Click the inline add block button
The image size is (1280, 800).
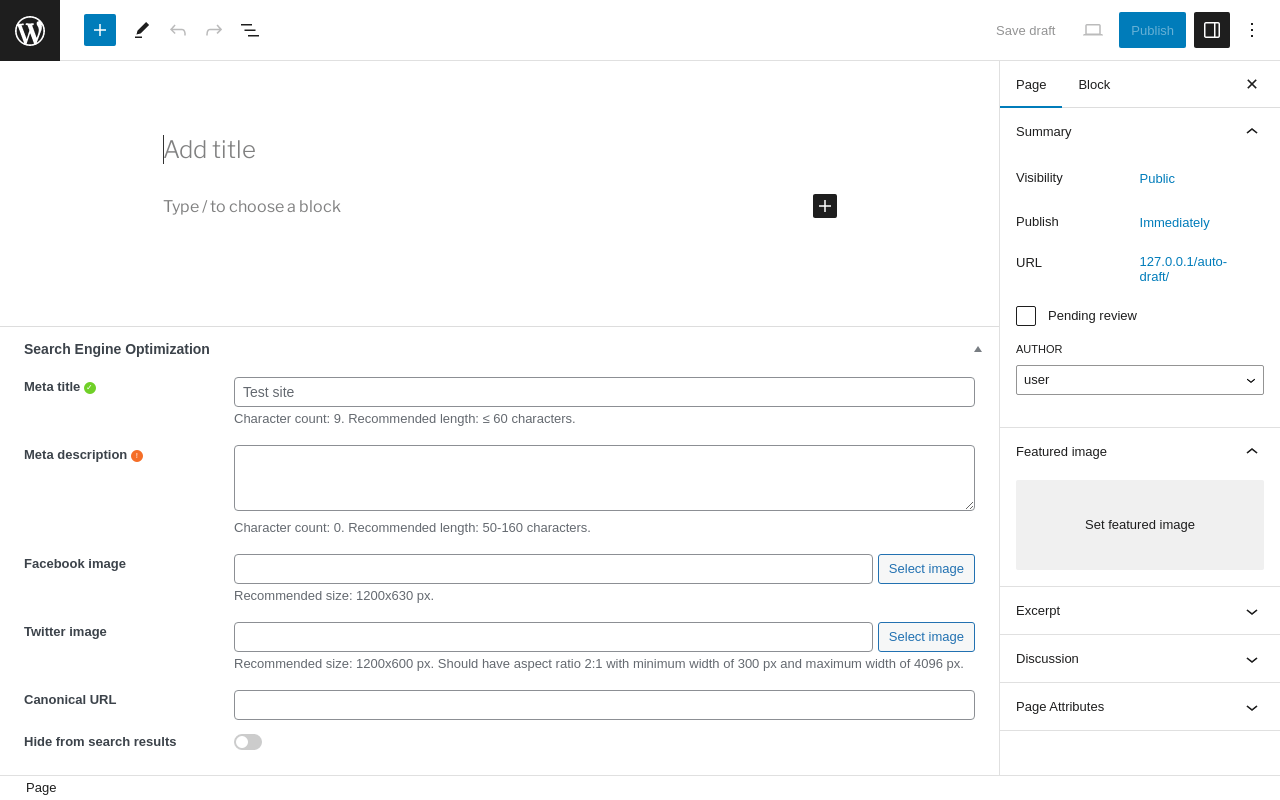825,206
